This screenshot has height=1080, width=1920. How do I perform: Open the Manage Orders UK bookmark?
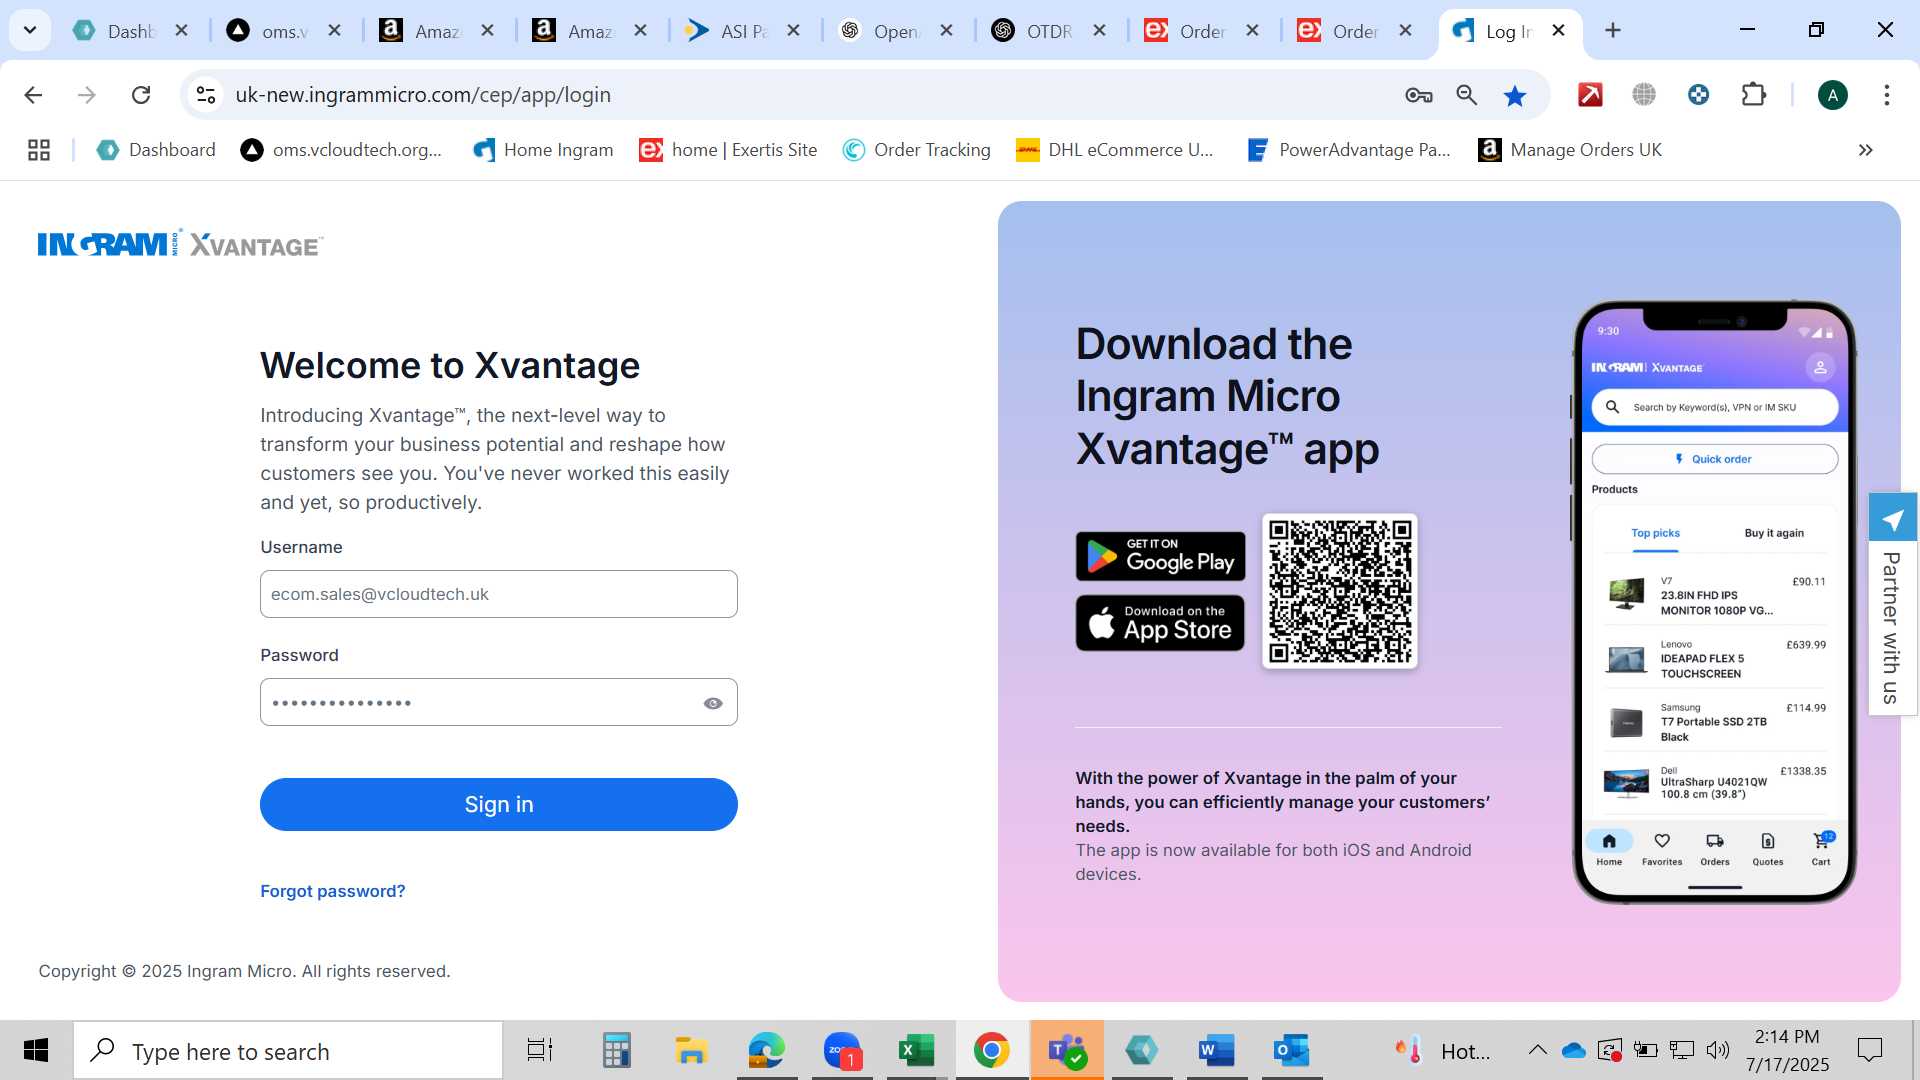tap(1570, 150)
